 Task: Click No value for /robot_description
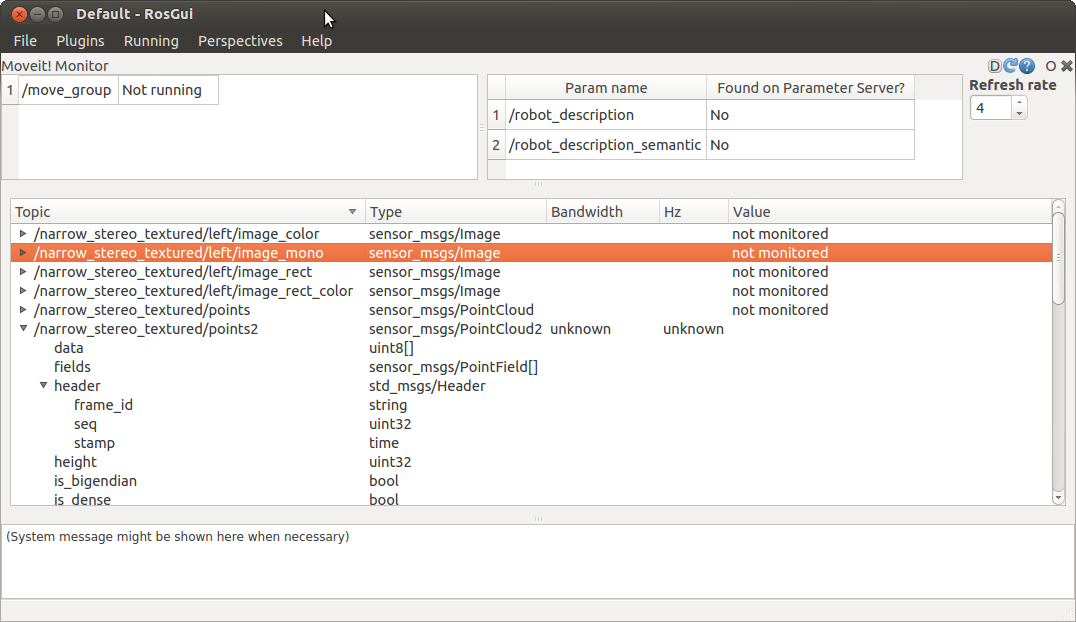pyautogui.click(x=810, y=115)
